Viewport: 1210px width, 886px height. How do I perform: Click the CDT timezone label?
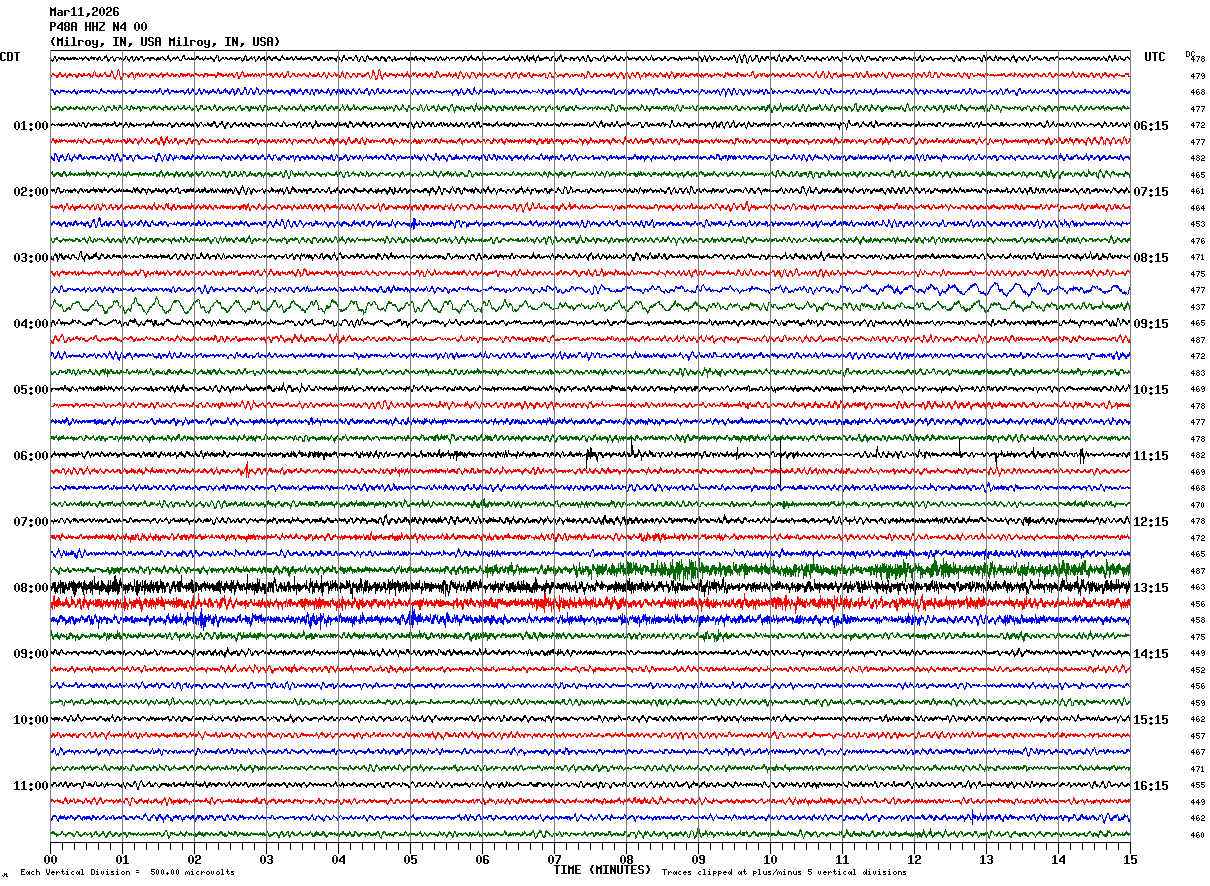coord(10,57)
